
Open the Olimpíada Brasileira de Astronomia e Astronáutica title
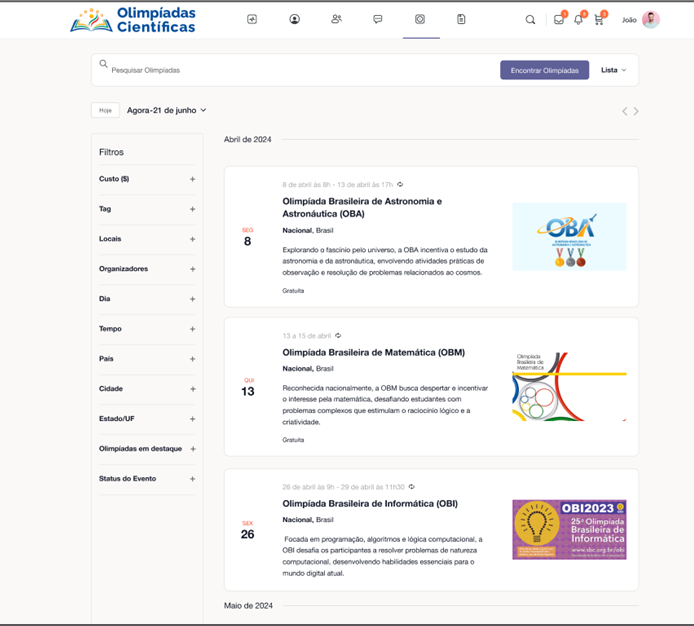coord(362,207)
